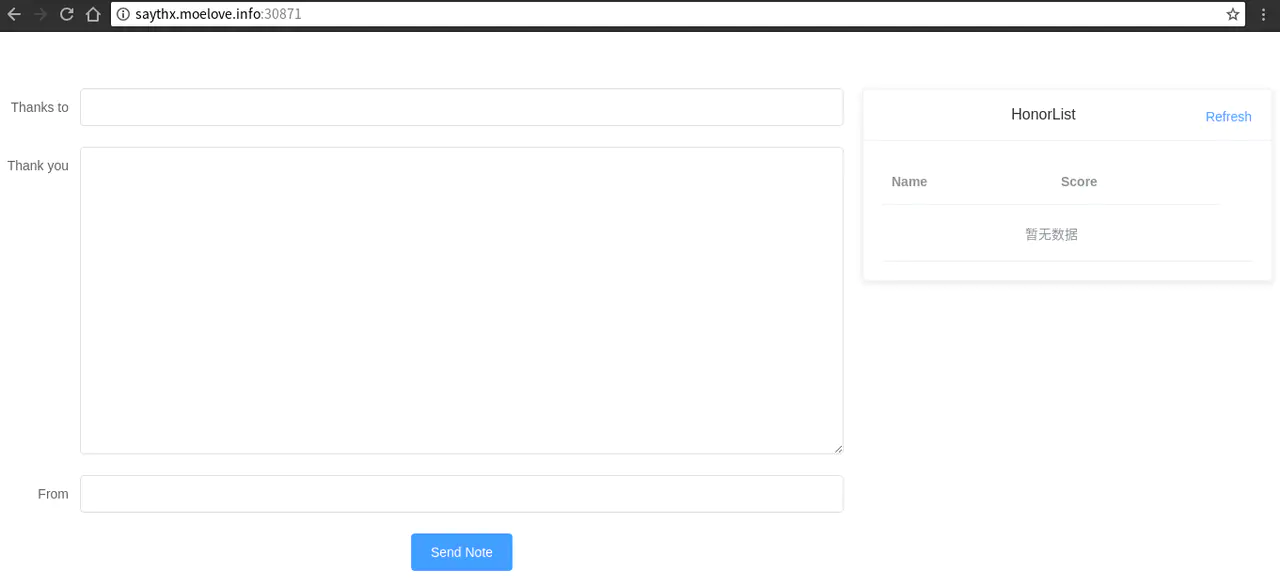Viewport: 1280px width, 587px height.
Task: View site information icon in address bar
Action: 123,14
